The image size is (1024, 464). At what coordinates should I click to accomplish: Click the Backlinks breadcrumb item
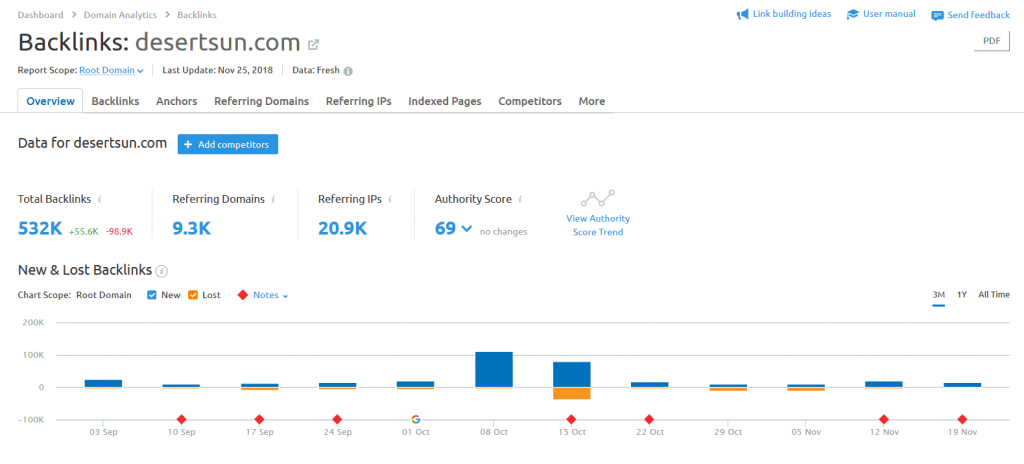coord(198,14)
